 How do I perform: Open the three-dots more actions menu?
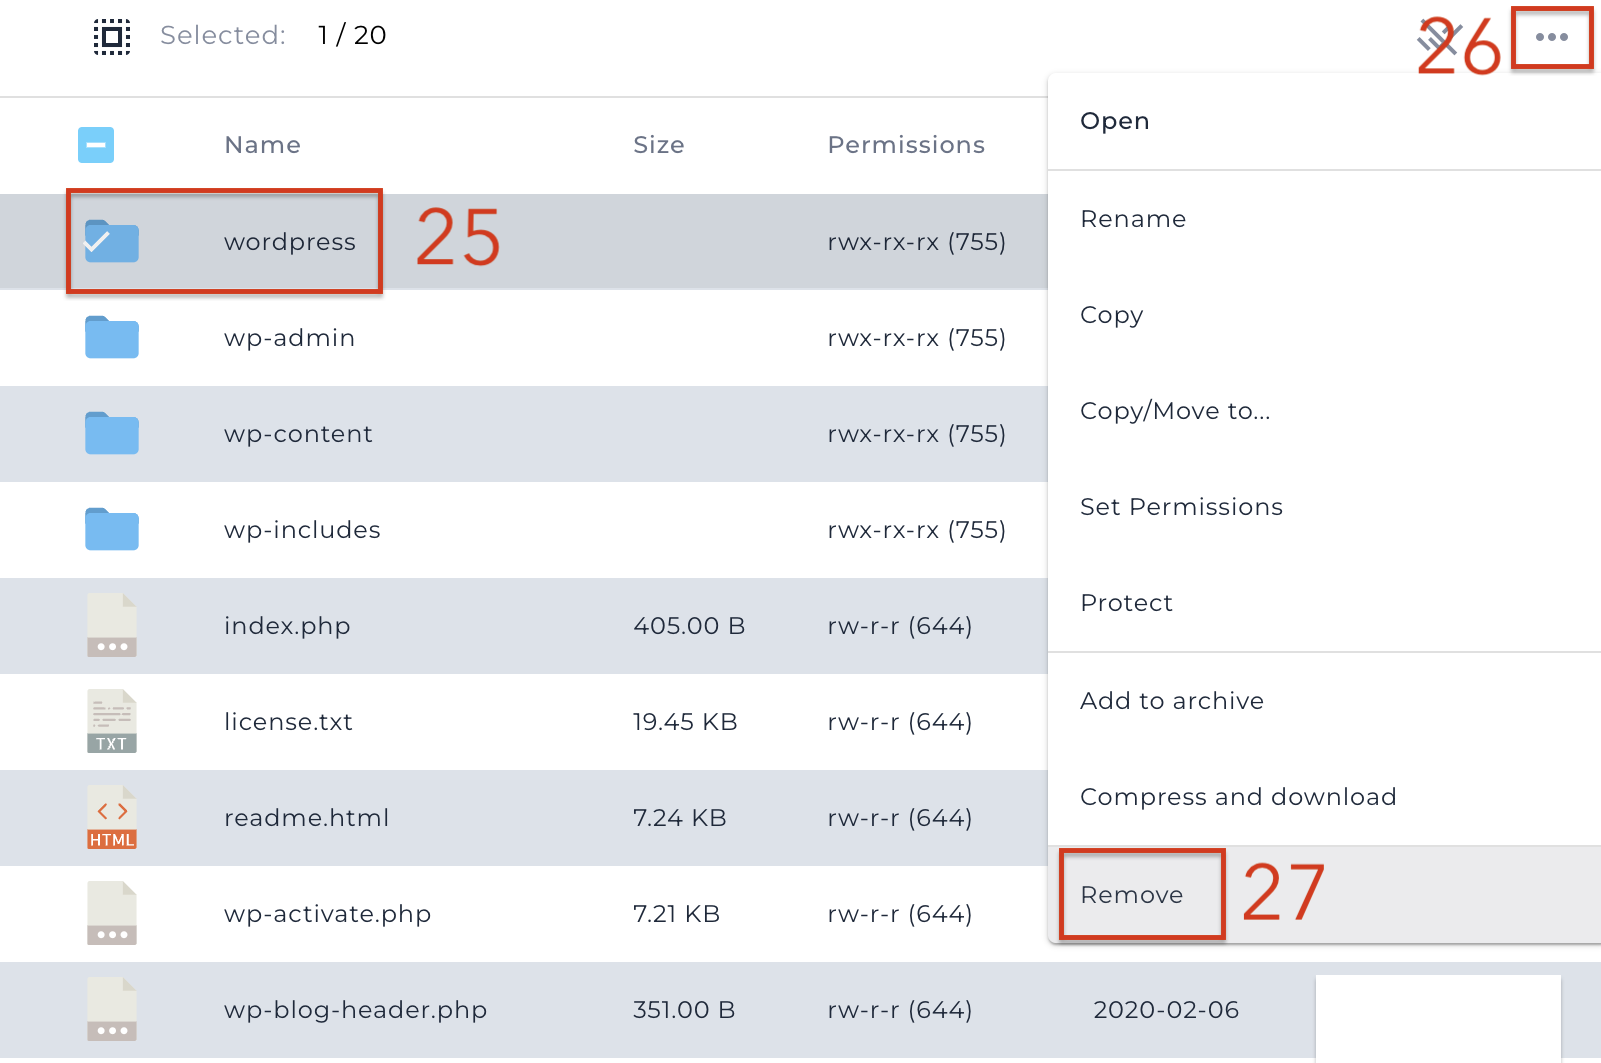1551,37
